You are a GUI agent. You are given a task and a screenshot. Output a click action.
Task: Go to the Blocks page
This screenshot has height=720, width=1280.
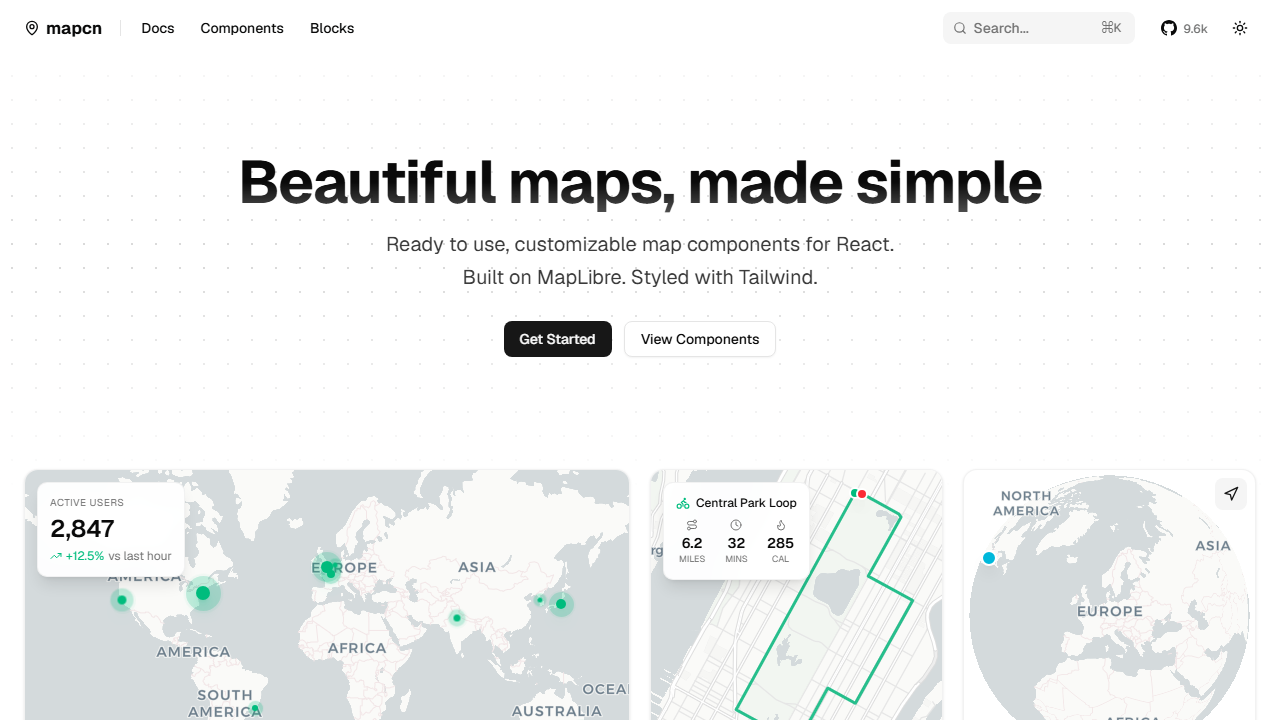coord(332,28)
